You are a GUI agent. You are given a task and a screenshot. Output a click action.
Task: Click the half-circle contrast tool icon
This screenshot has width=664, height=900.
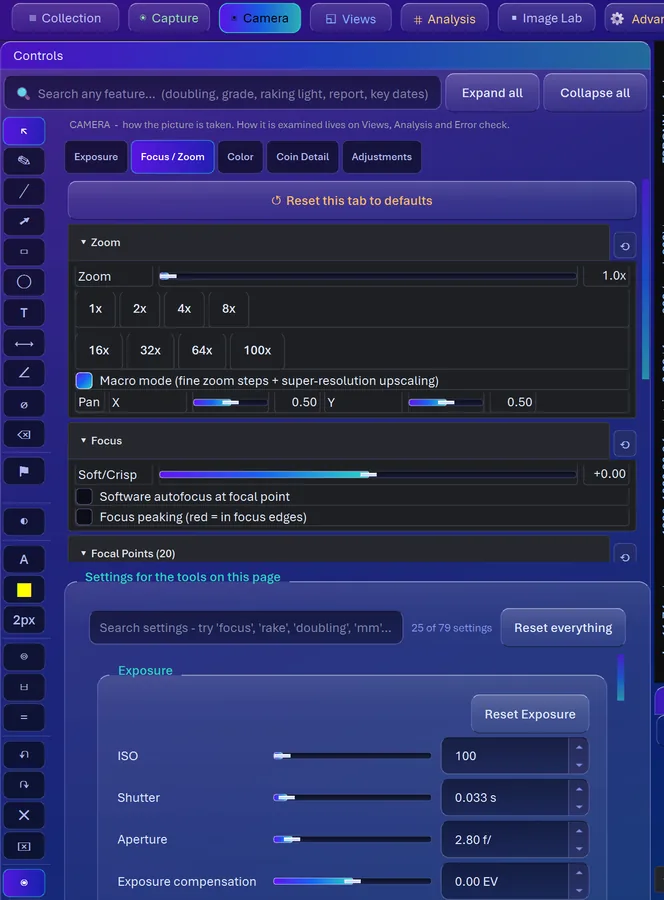[24, 521]
